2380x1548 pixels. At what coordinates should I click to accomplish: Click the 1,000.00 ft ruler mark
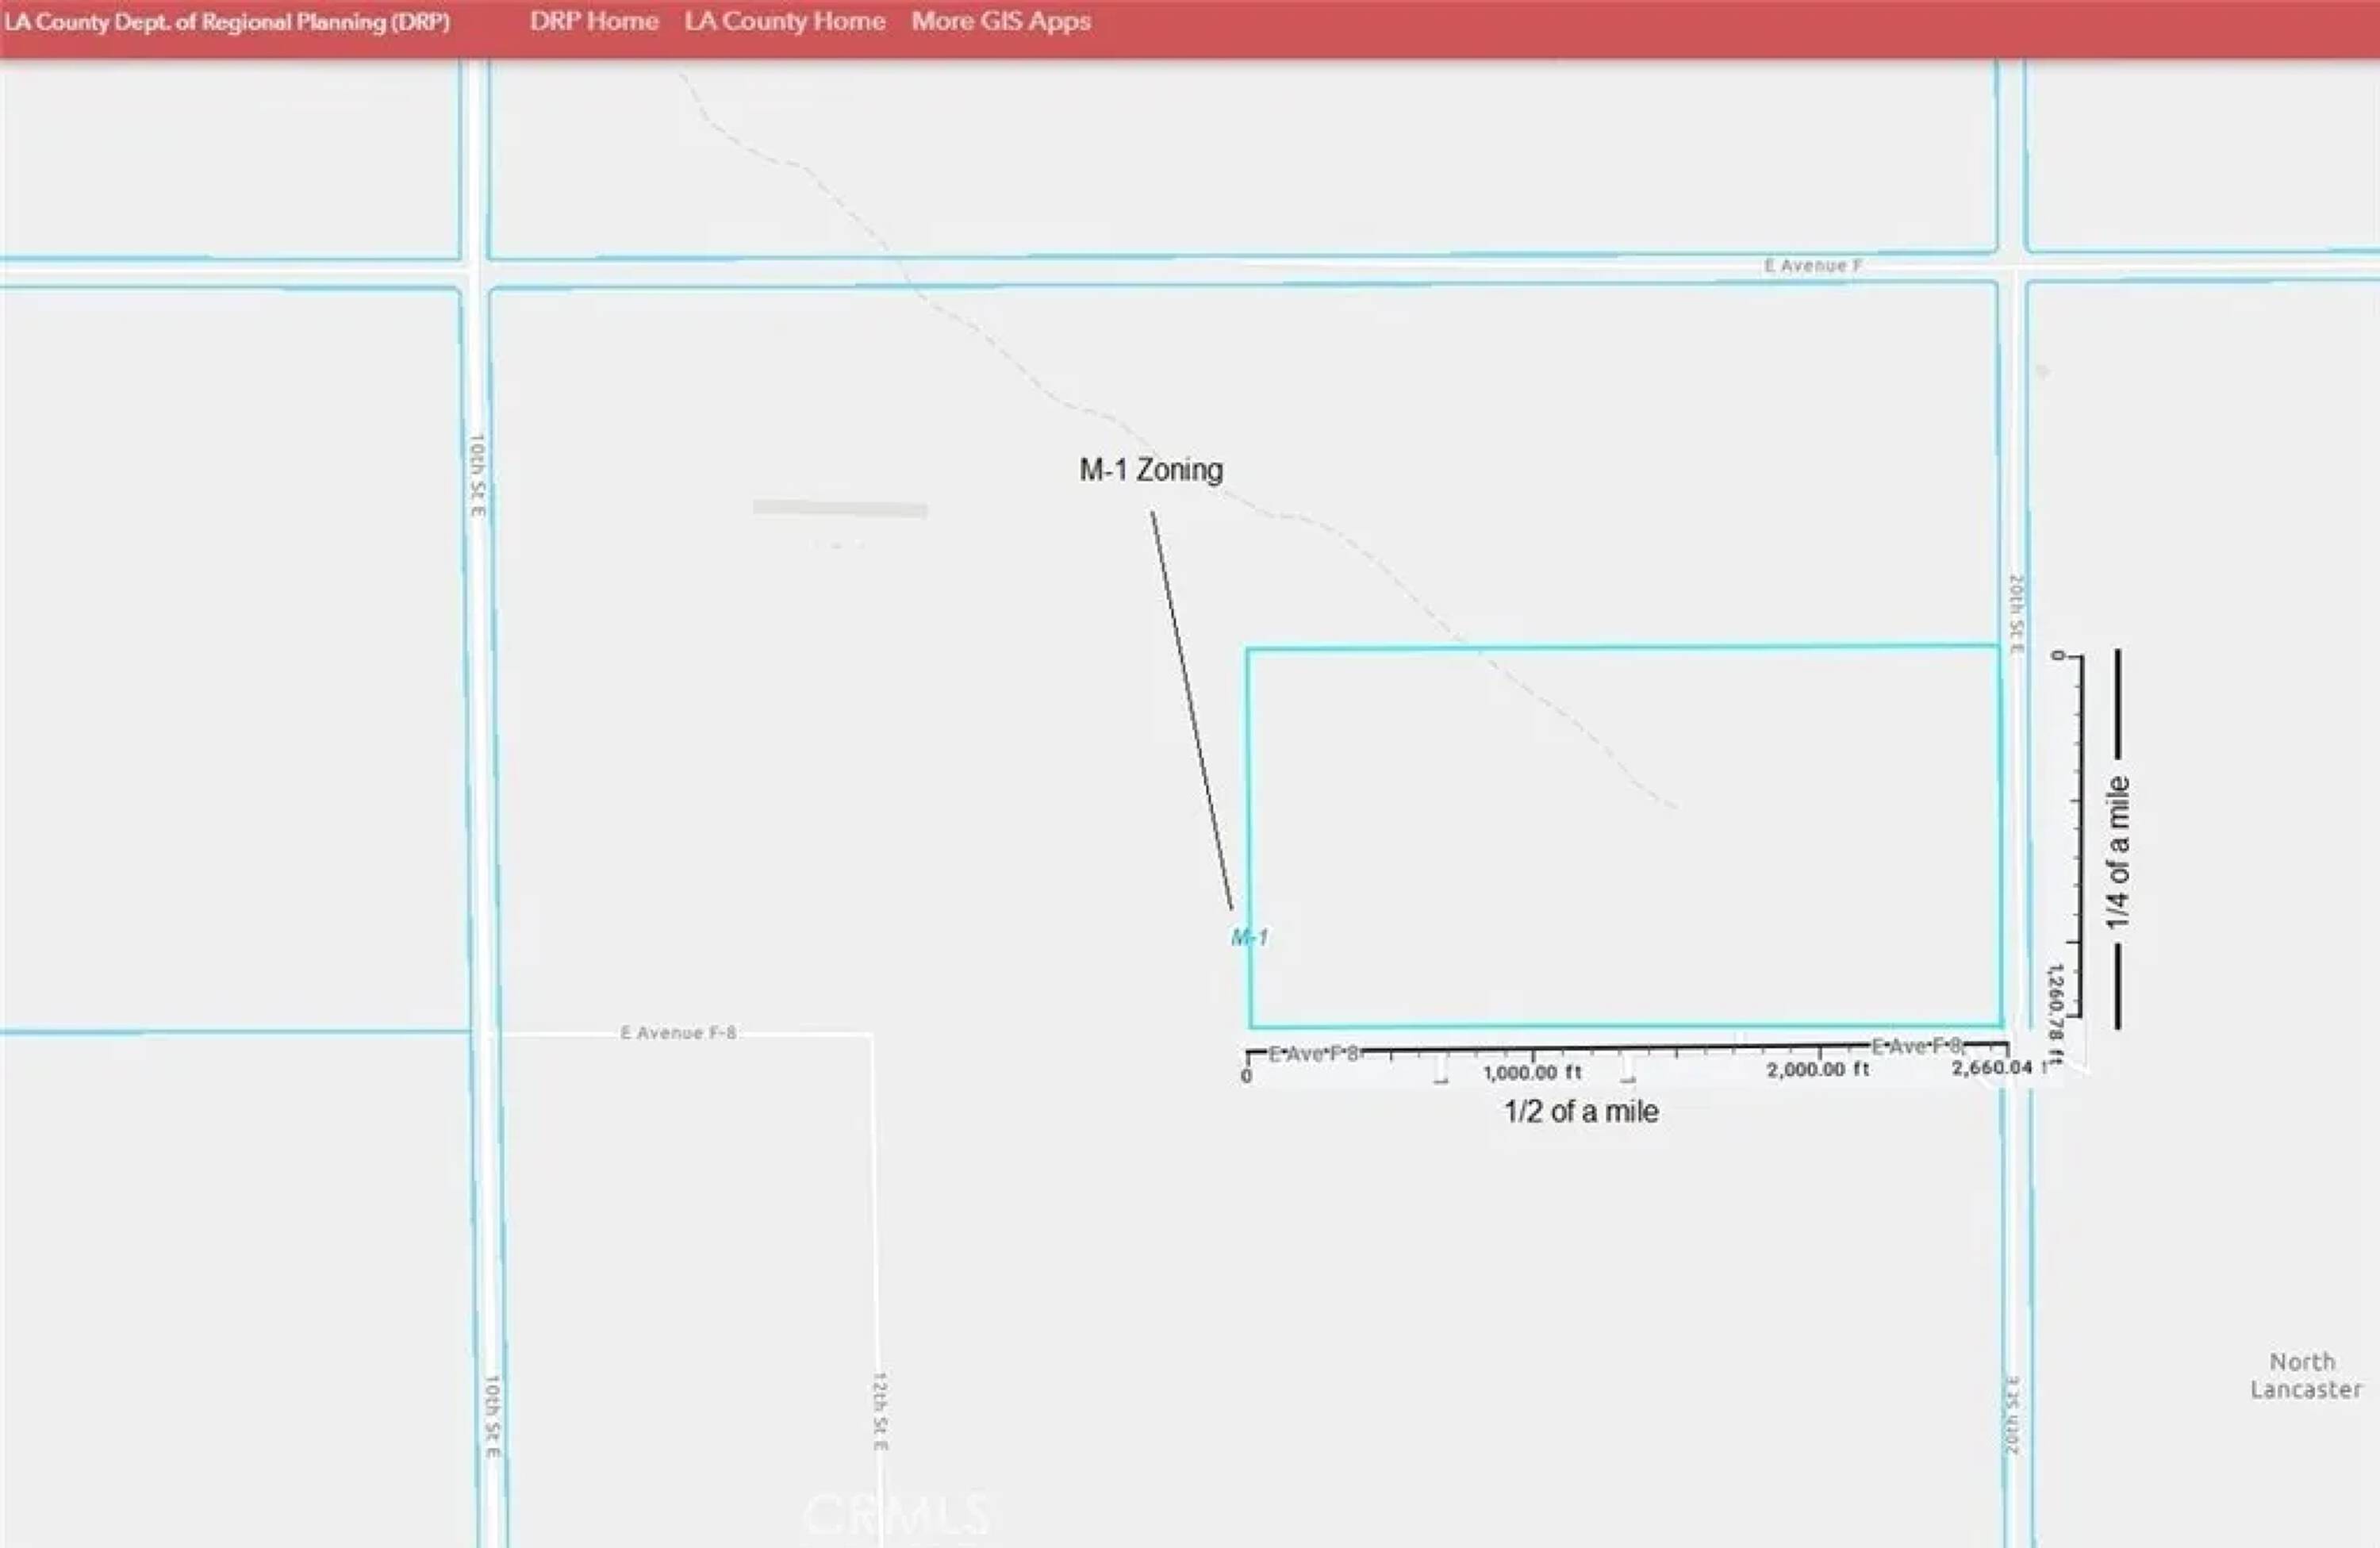pyautogui.click(x=1532, y=1073)
